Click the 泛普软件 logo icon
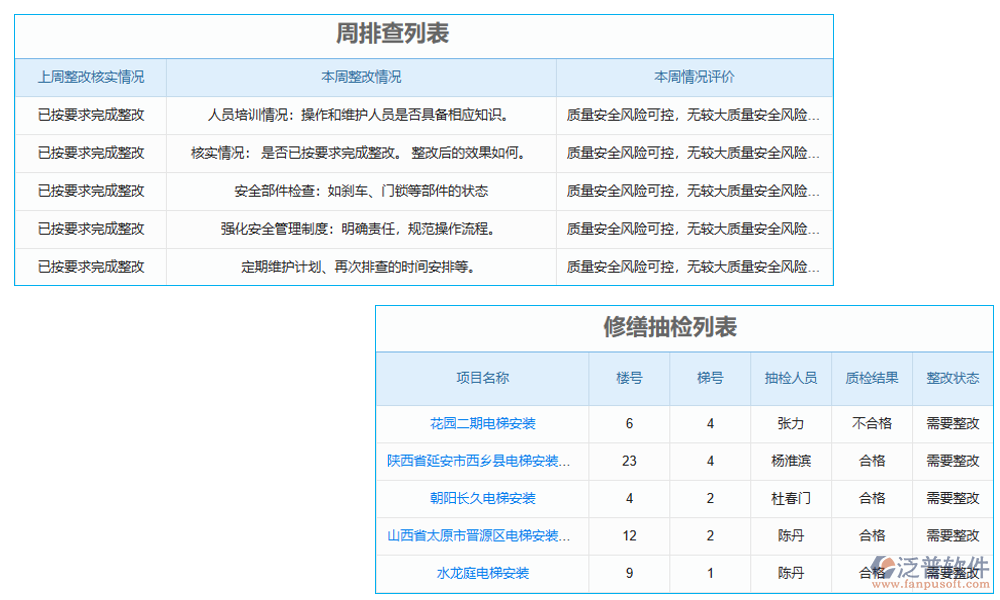Screen dimensions: 1000x600 click(884, 565)
